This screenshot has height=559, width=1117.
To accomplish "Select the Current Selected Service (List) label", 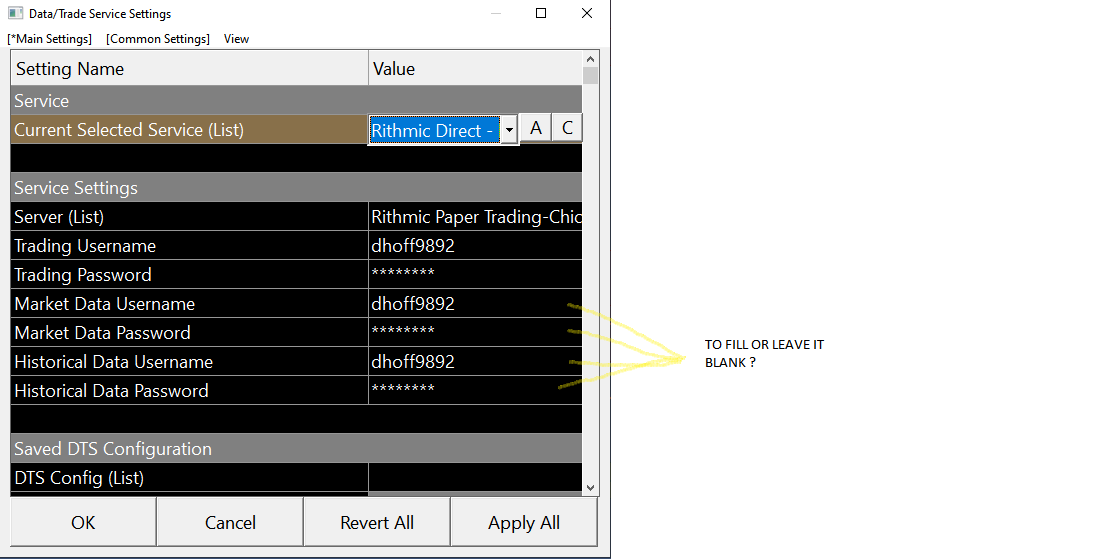I will click(129, 130).
